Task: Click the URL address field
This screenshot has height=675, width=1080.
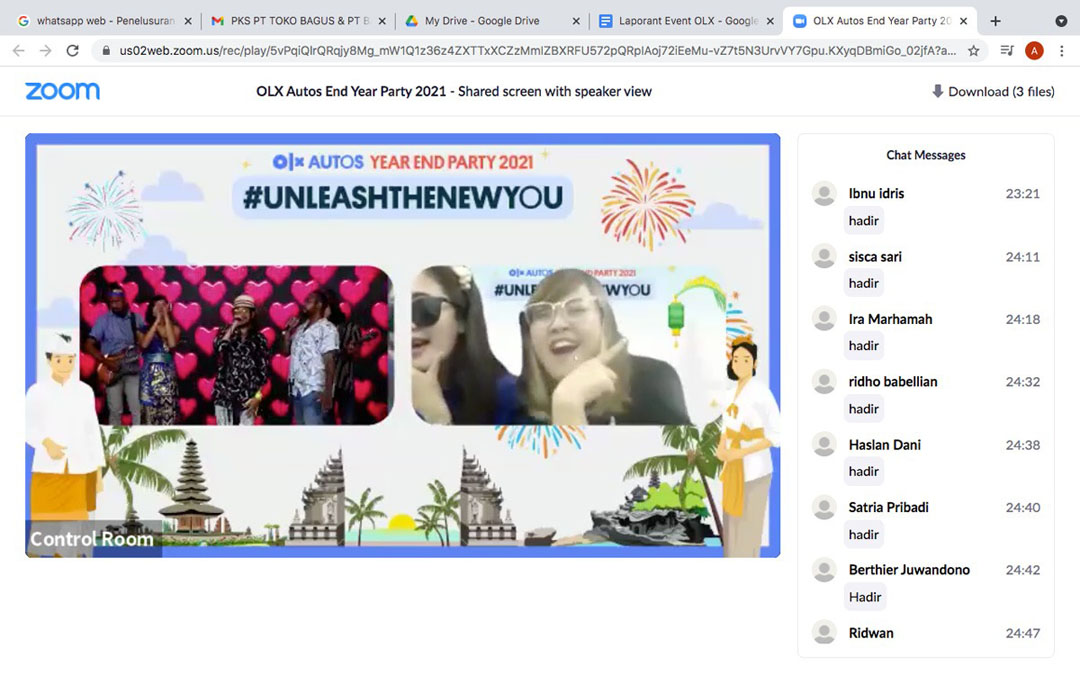Action: 537,50
